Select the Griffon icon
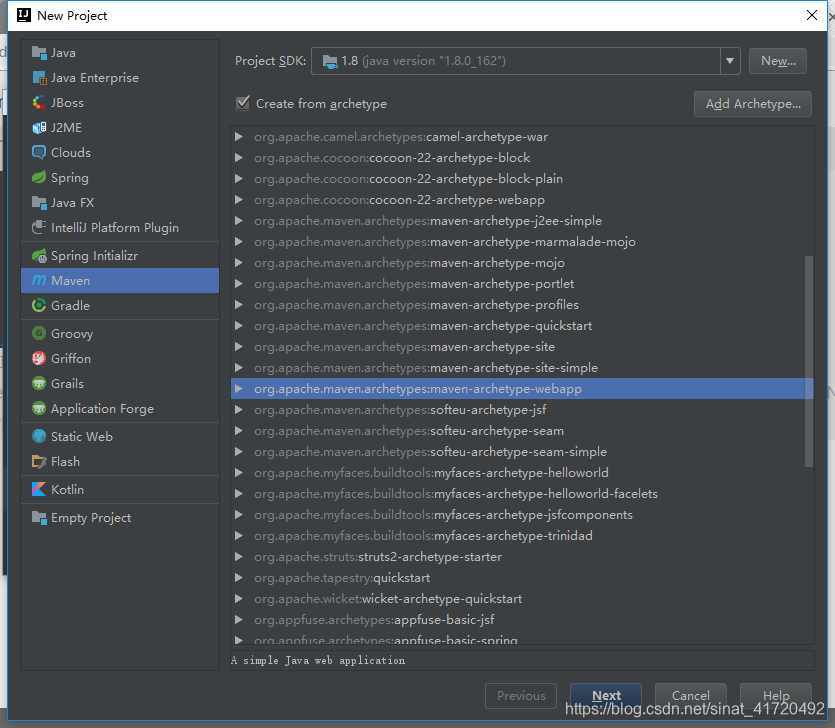The height and width of the screenshot is (728, 835). coord(39,358)
